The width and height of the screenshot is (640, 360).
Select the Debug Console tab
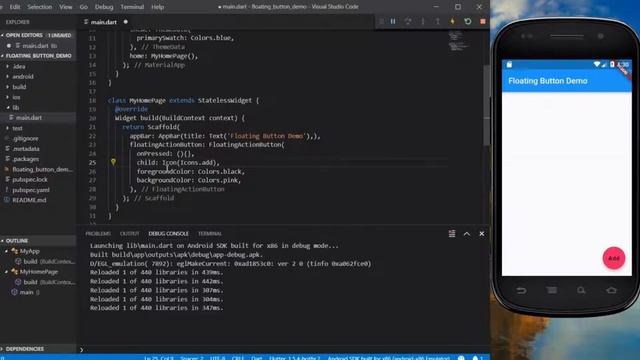pyautogui.click(x=168, y=233)
